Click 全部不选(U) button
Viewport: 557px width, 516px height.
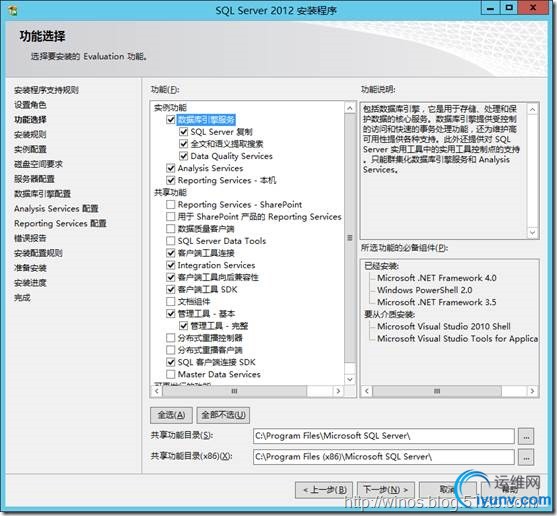223,415
